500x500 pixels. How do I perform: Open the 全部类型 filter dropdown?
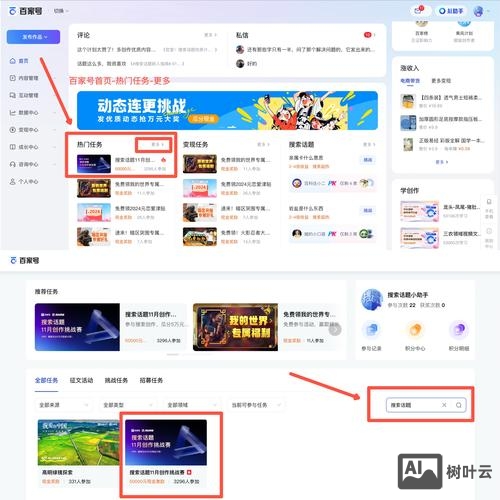[x=128, y=405]
